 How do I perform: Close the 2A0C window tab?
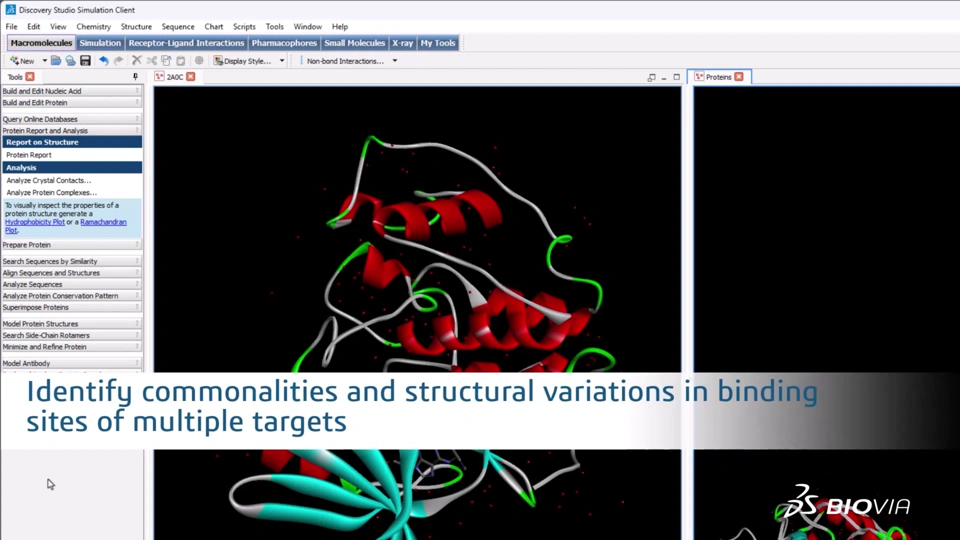point(190,77)
